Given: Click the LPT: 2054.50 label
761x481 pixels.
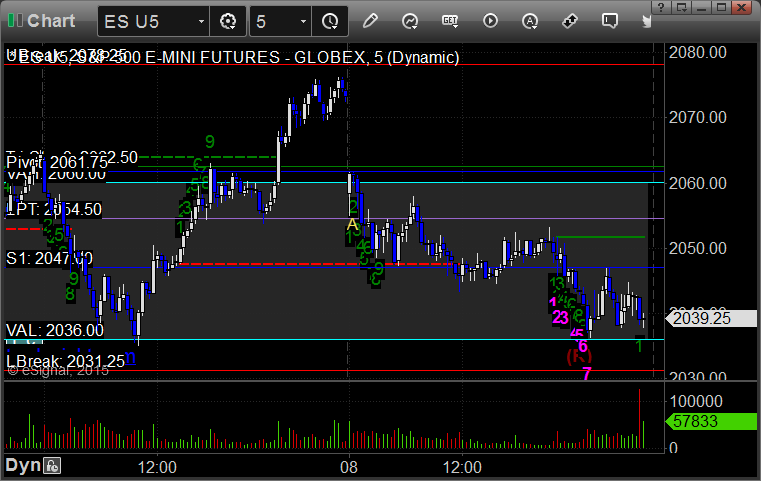Looking at the screenshot, I should [54, 210].
